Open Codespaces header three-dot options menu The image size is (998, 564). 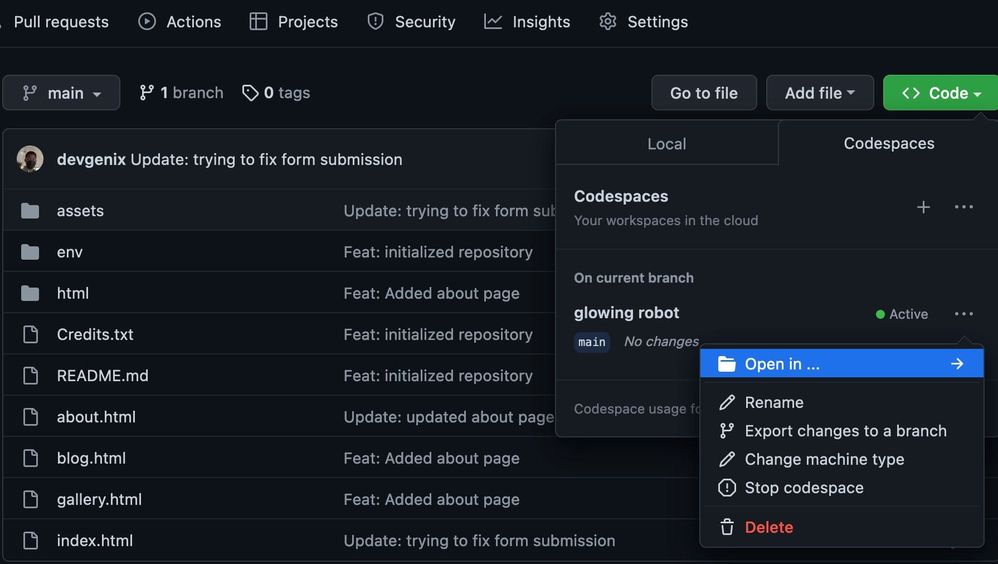[963, 207]
